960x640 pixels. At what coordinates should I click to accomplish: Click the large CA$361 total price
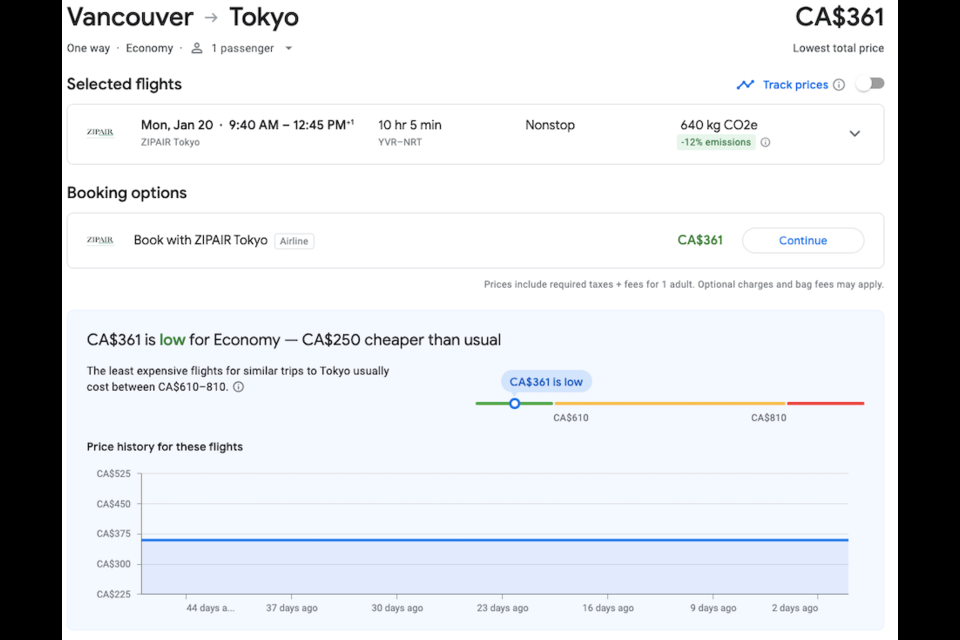(839, 17)
